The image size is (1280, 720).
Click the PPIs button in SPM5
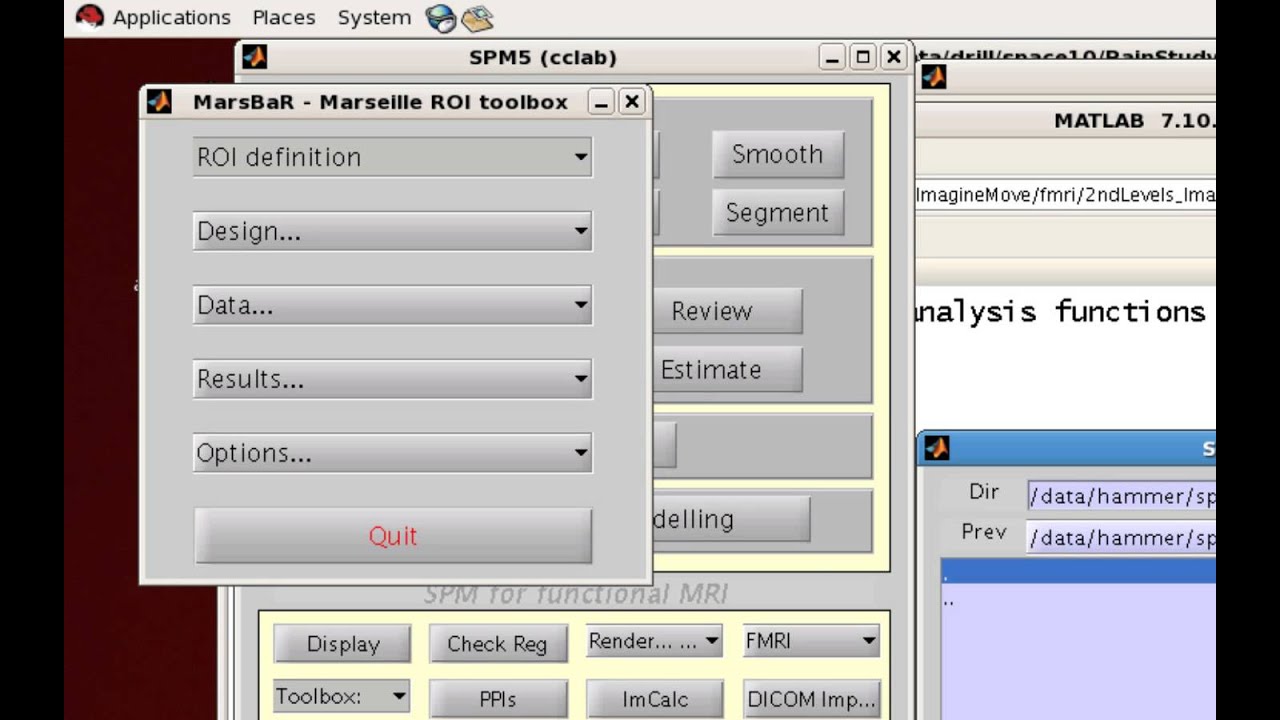(x=497, y=699)
